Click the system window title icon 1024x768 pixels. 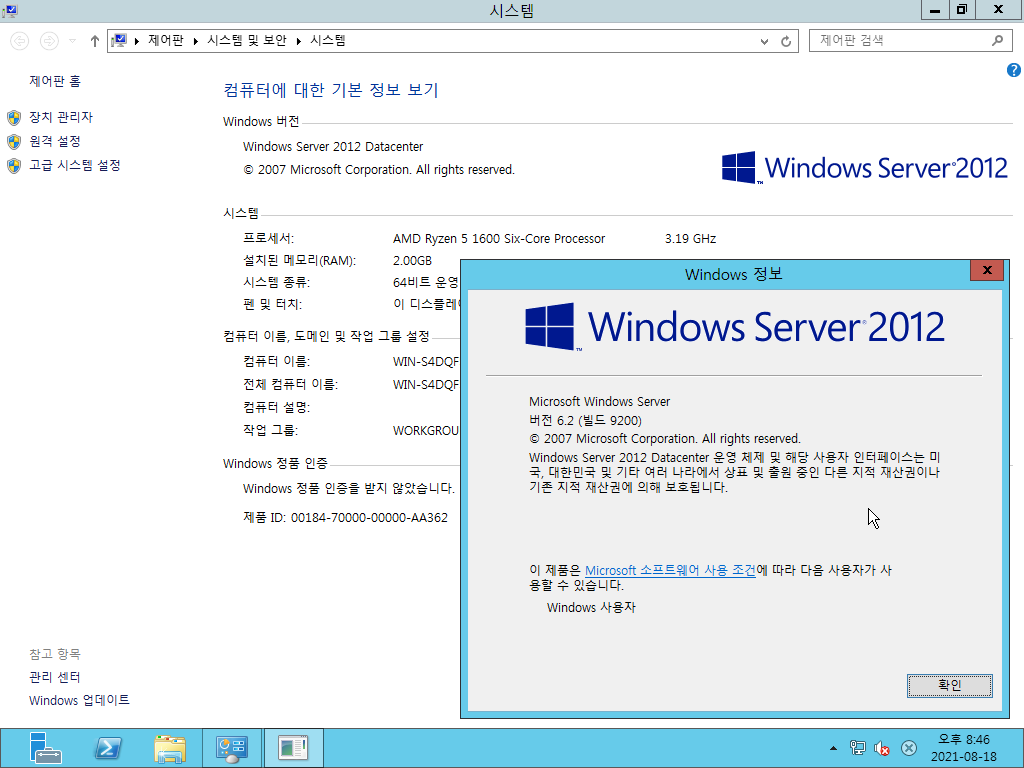(10, 10)
